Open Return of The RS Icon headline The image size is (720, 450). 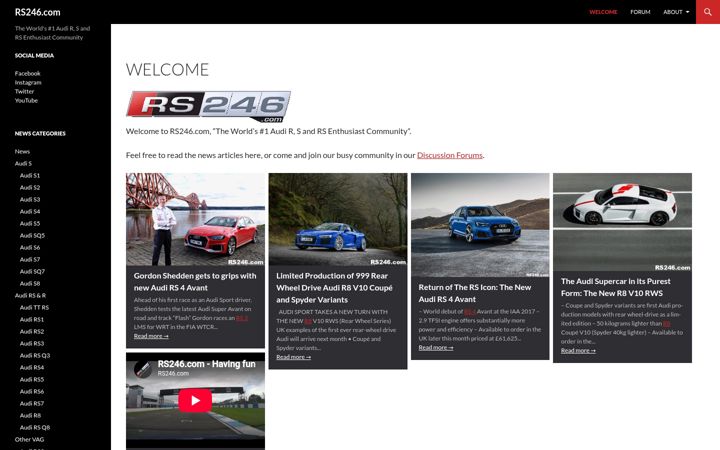tap(475, 293)
